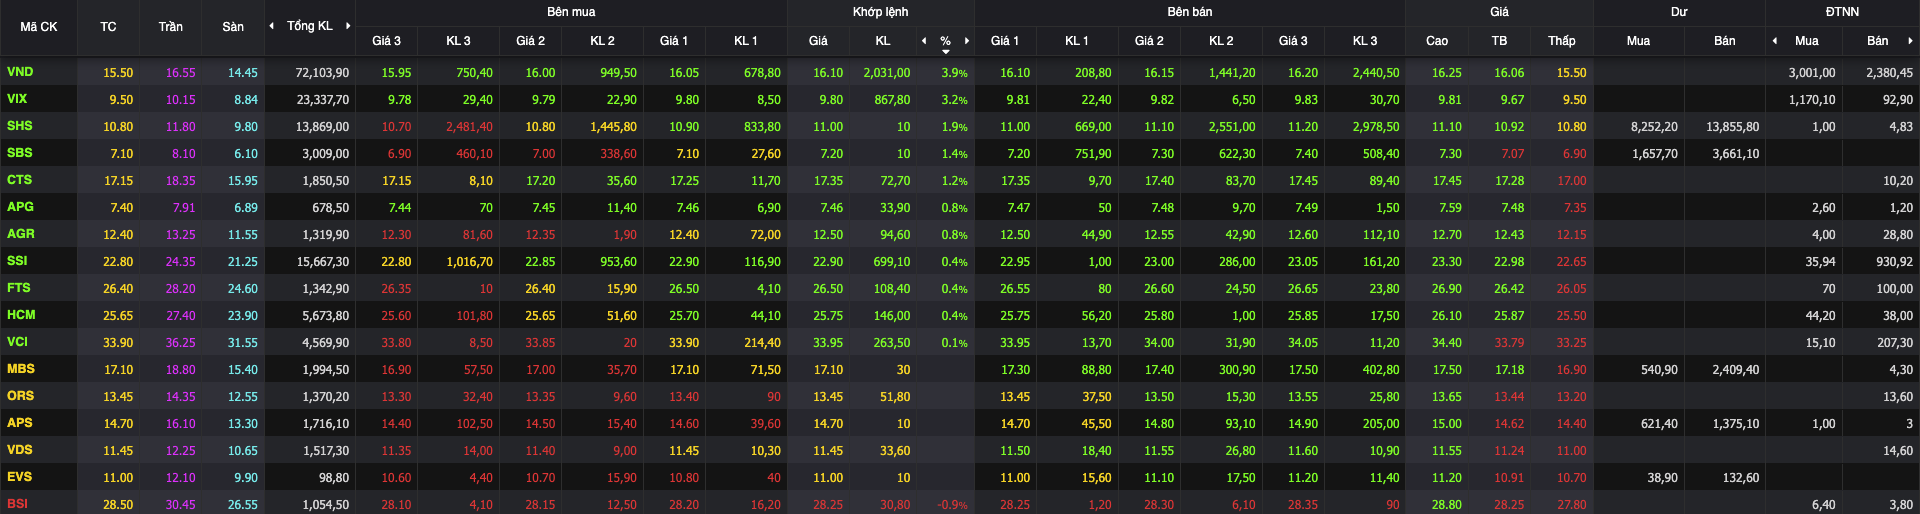Image resolution: width=1920 pixels, height=514 pixels.
Task: Click the Cao high price header
Action: (x=1437, y=41)
